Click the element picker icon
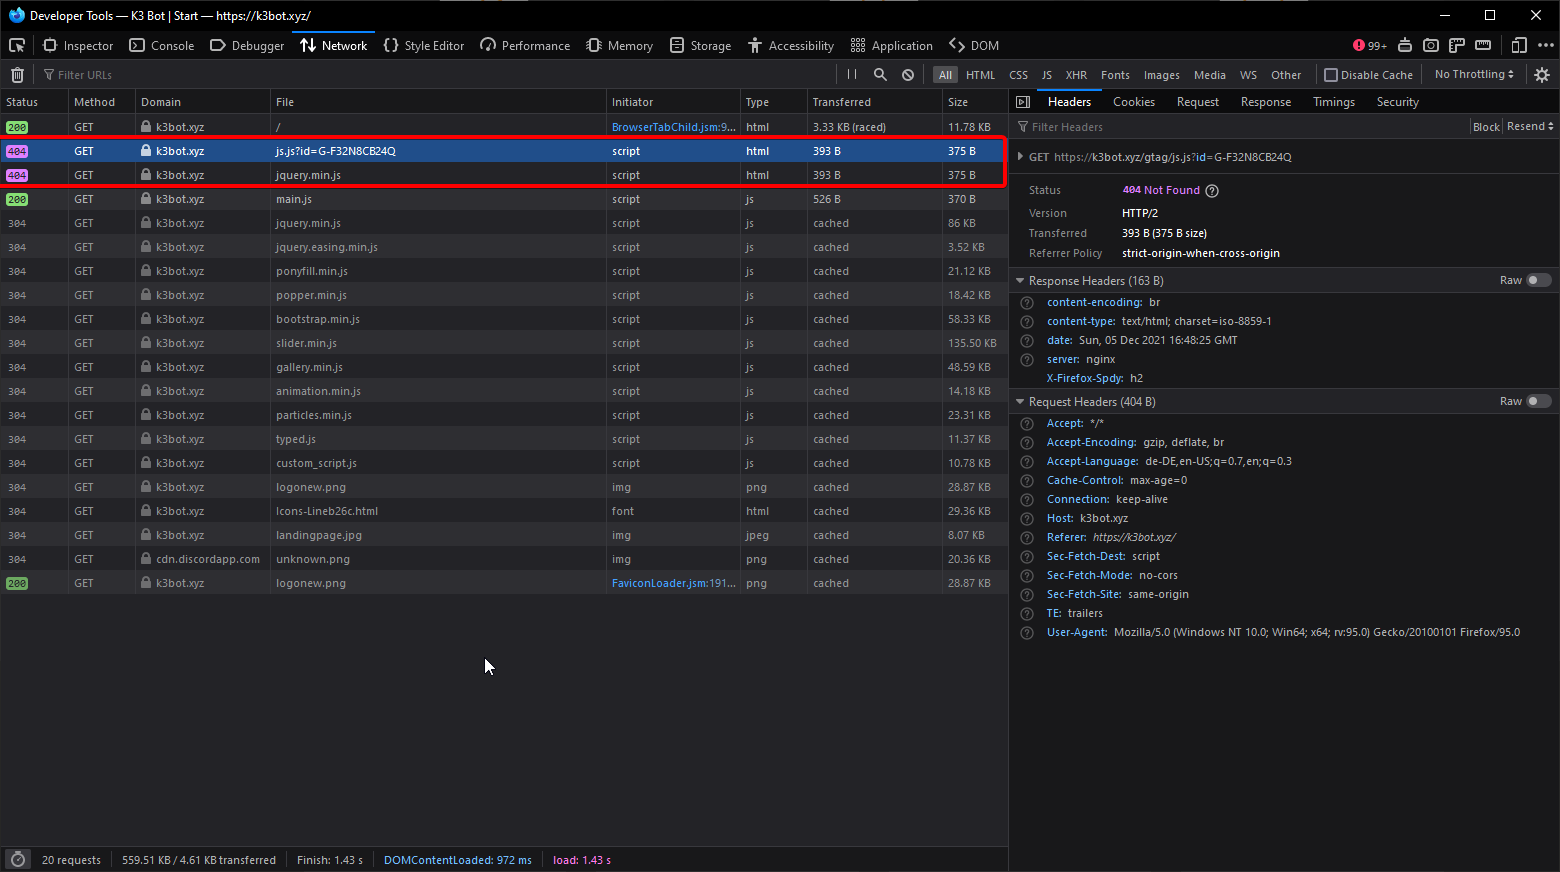This screenshot has width=1560, height=872. [x=17, y=45]
